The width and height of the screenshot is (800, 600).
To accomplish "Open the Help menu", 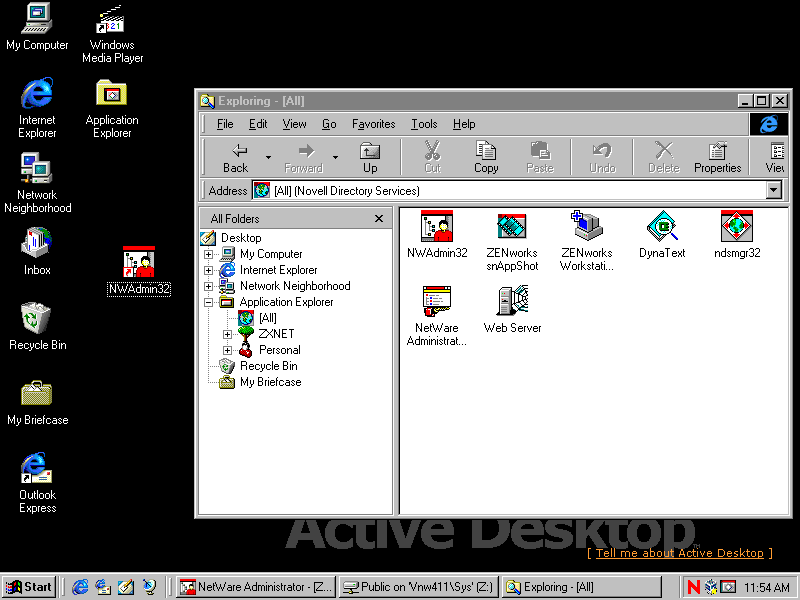I will coord(464,124).
